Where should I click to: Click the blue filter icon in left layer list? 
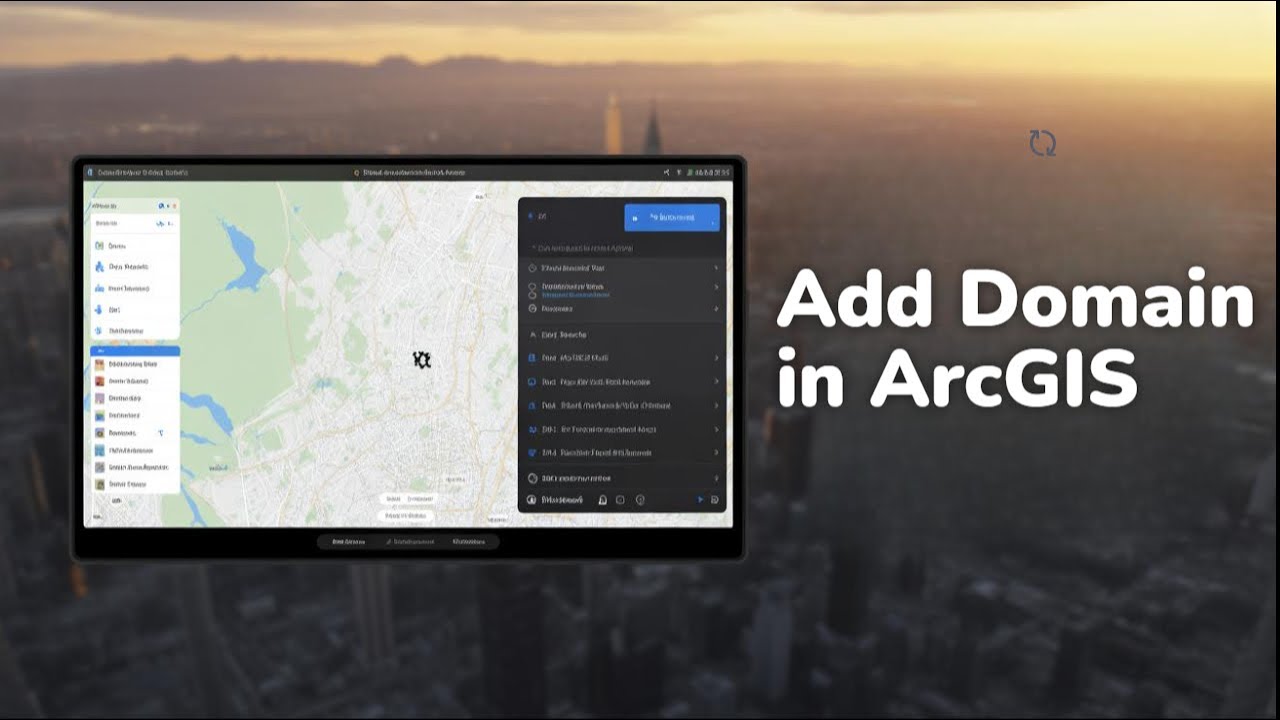(x=161, y=434)
